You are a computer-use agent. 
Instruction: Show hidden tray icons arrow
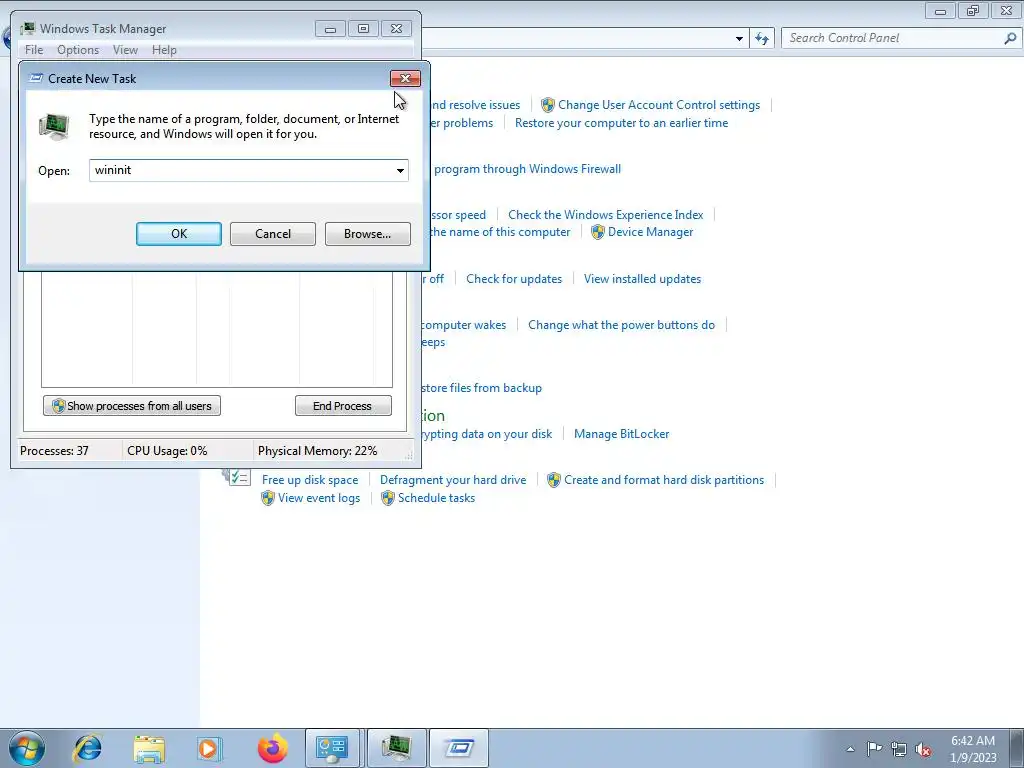(850, 749)
